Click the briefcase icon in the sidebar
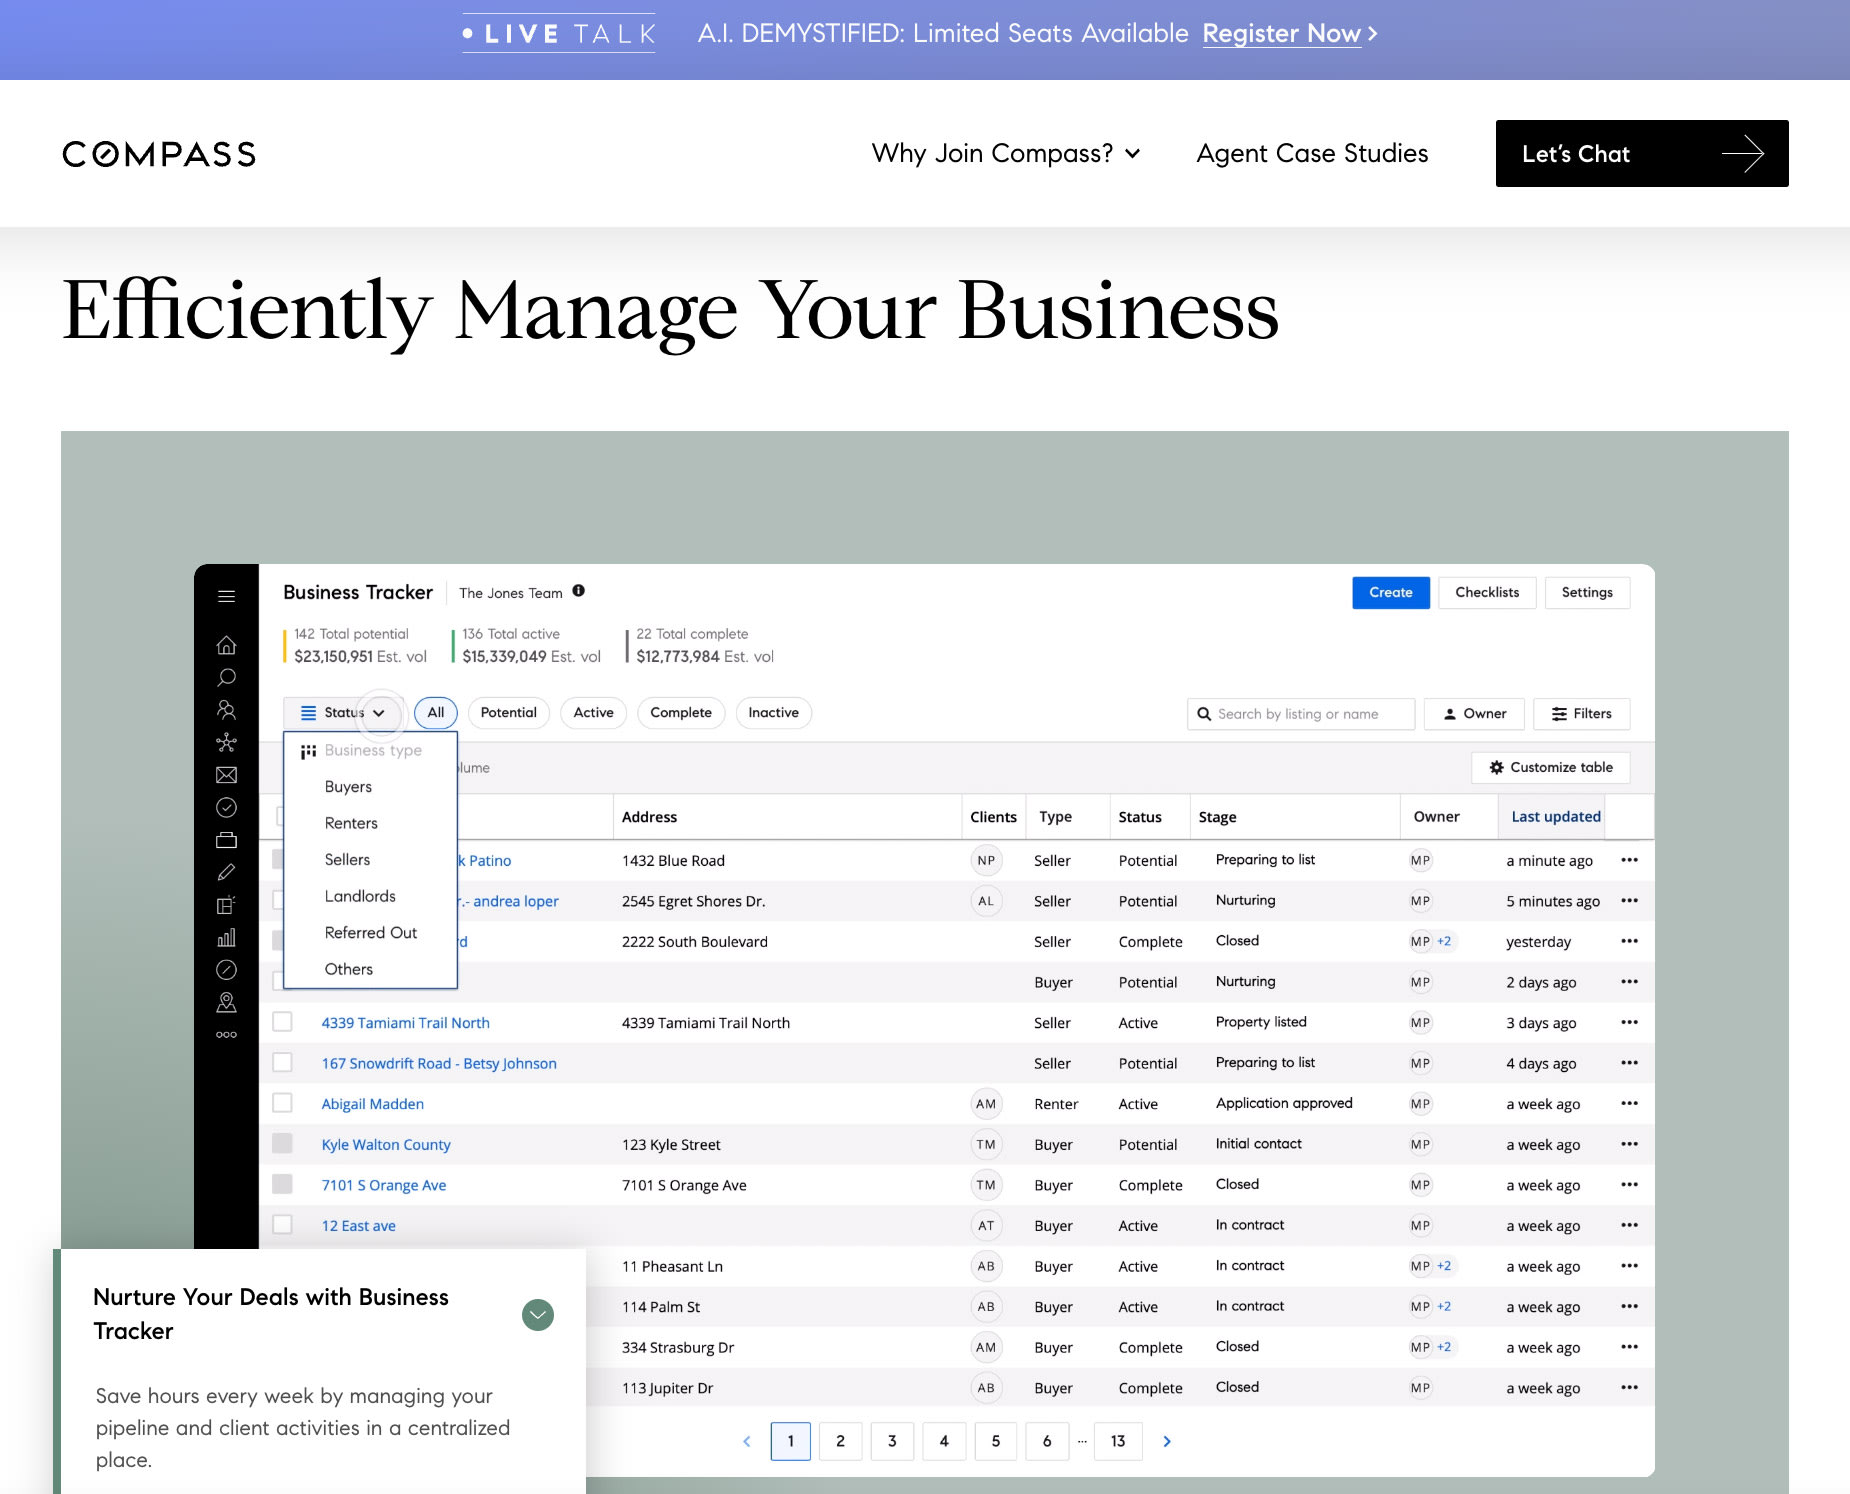This screenshot has width=1850, height=1494. (227, 840)
